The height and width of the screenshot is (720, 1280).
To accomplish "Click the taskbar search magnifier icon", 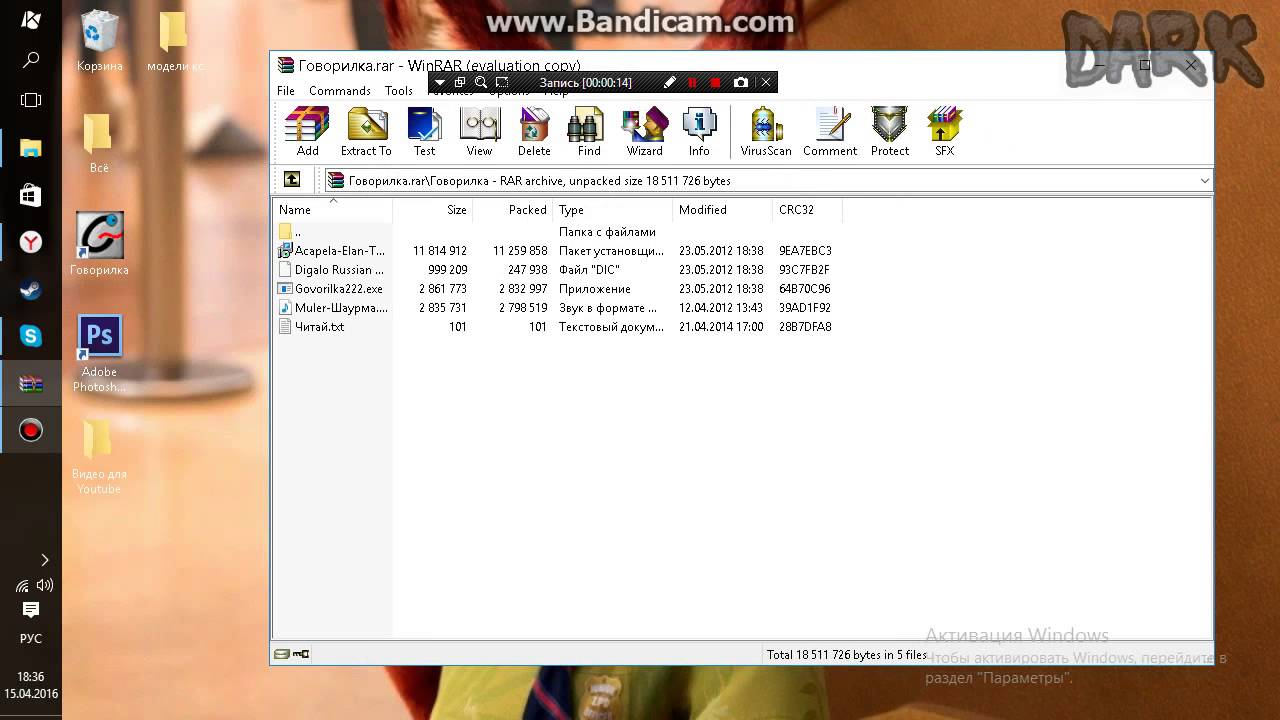I will tap(31, 61).
